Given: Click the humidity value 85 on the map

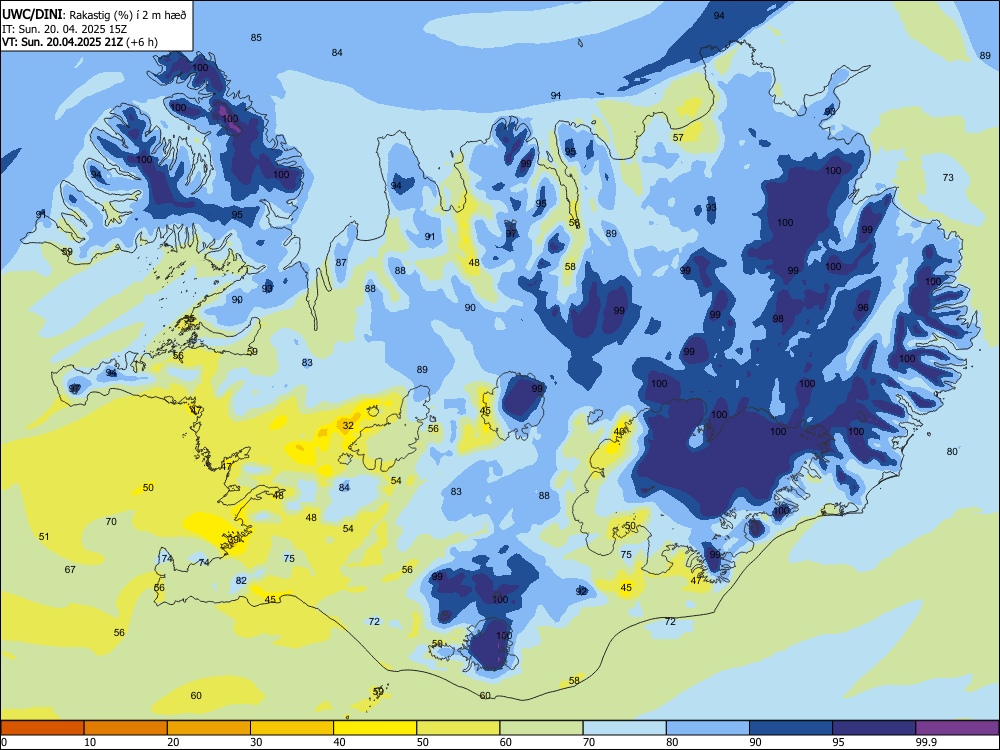Looking at the screenshot, I should tap(256, 38).
